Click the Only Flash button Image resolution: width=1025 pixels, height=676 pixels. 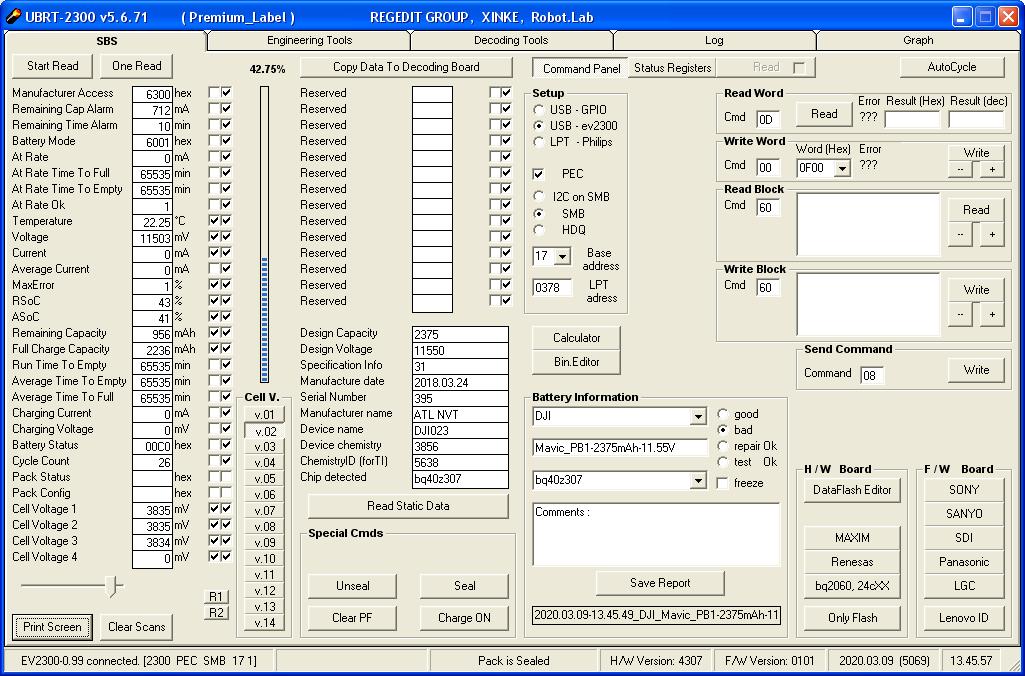click(852, 618)
